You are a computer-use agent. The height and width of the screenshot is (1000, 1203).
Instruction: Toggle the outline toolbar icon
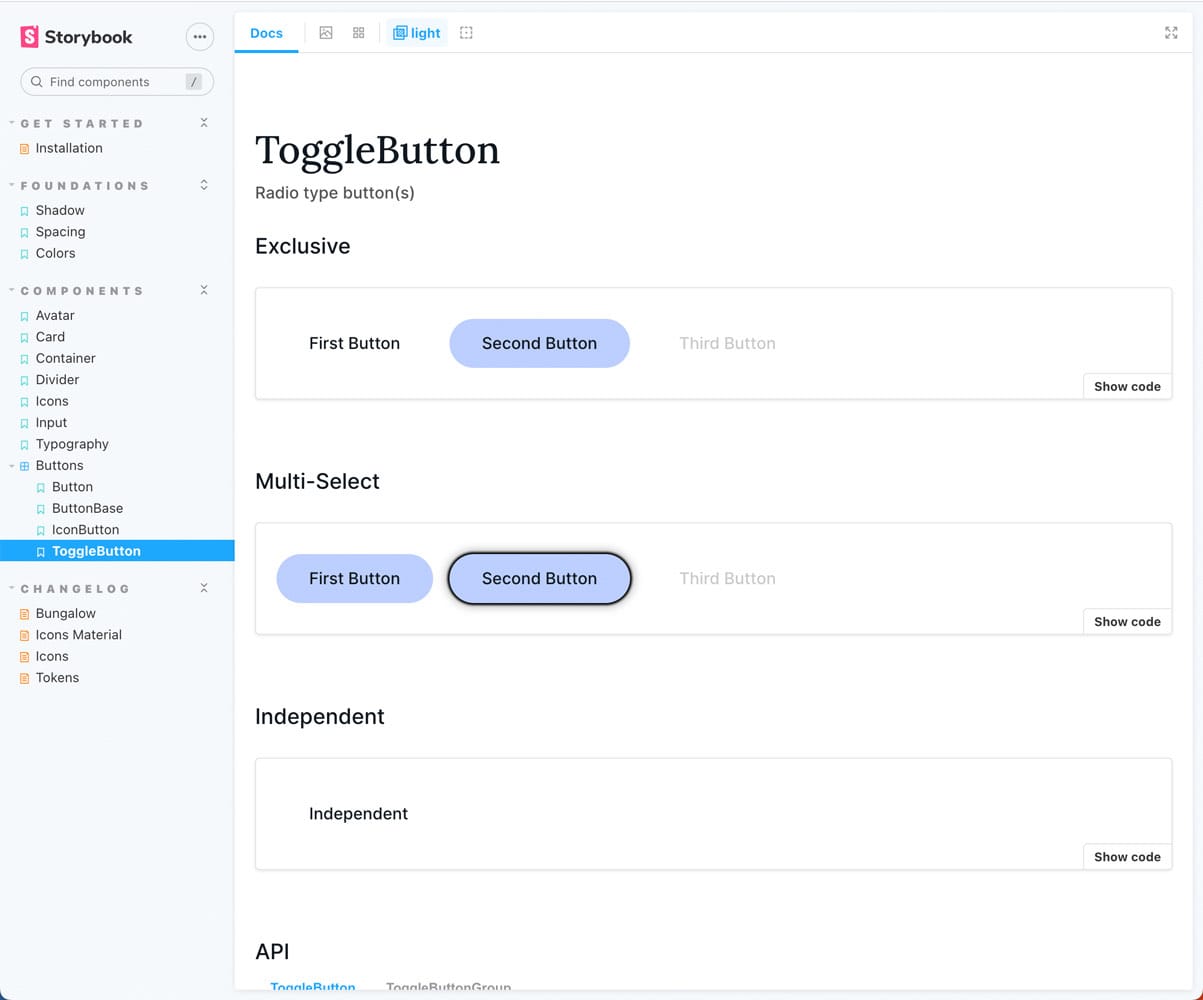[x=466, y=33]
